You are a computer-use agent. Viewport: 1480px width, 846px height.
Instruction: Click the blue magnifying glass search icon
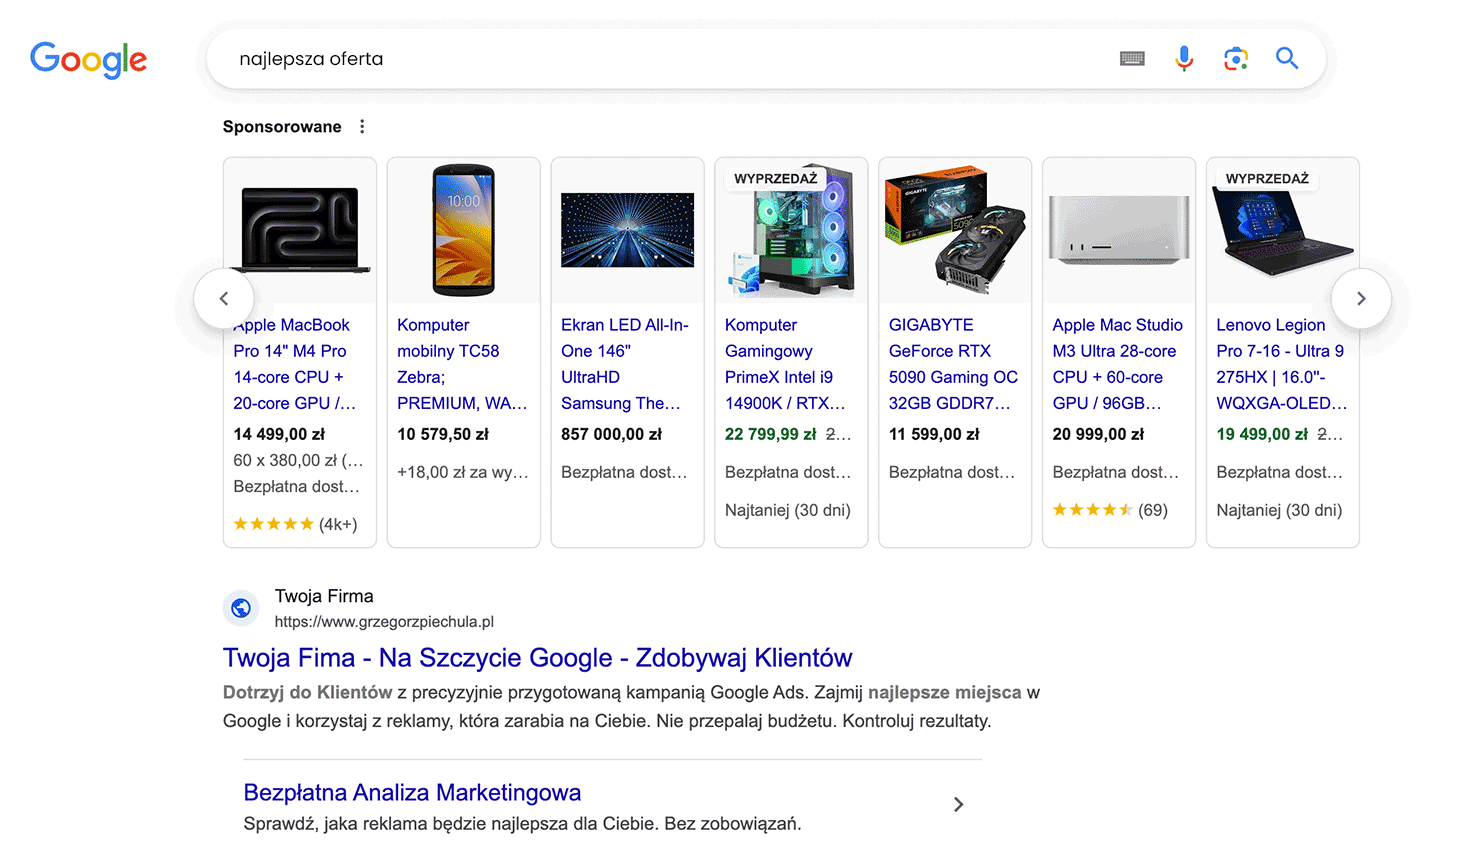1287,59
